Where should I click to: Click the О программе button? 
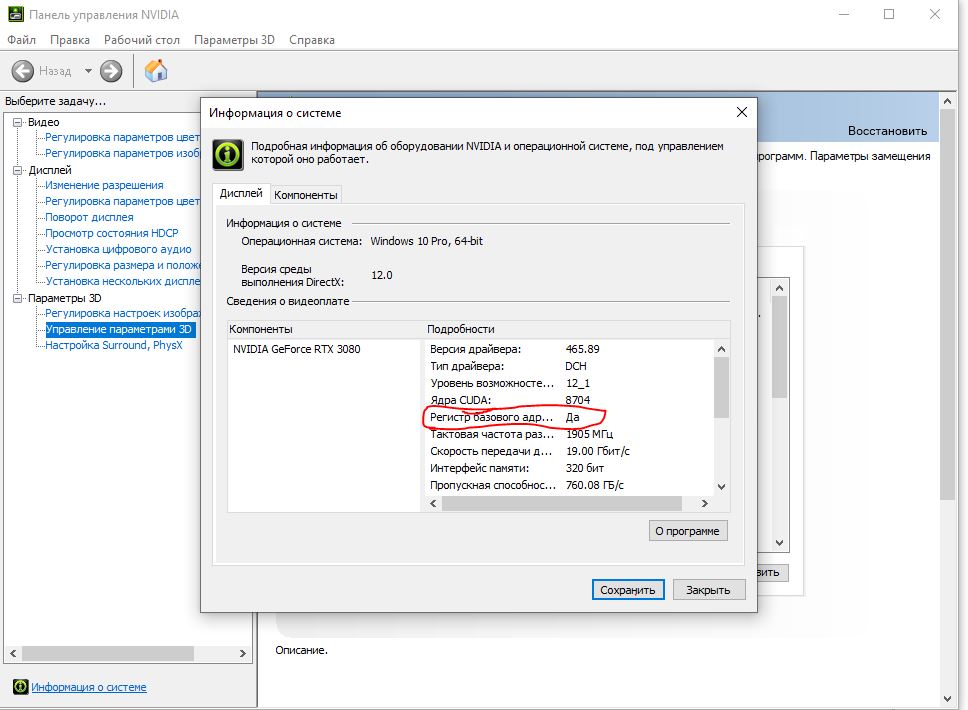(688, 531)
